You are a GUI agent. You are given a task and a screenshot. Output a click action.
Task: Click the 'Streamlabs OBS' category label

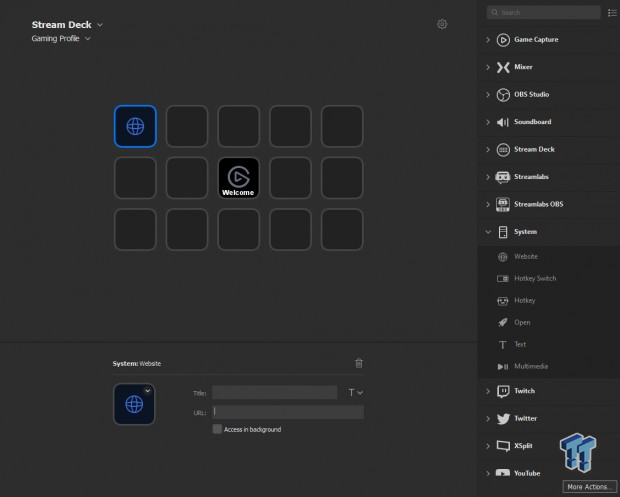coord(539,204)
